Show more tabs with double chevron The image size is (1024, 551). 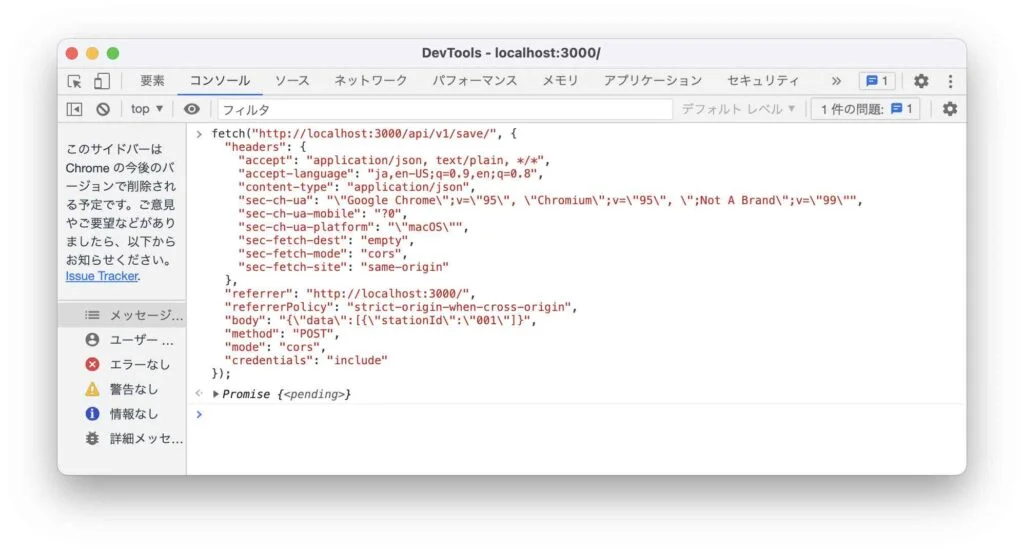tap(836, 81)
